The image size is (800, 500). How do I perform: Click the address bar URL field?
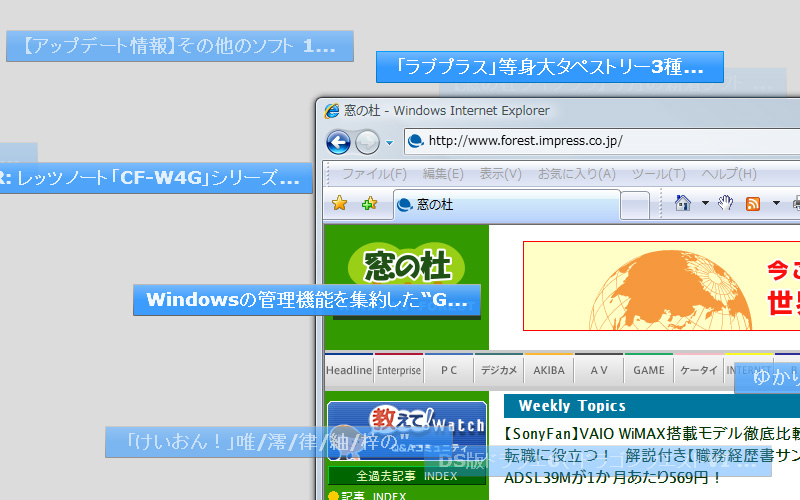[x=602, y=141]
